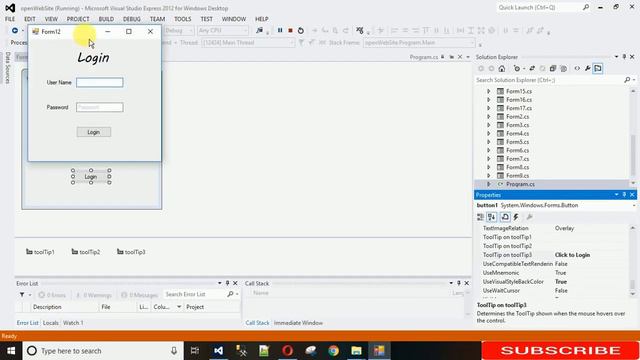Open the Error List column filter dropdown
This screenshot has height=360, width=640.
(x=179, y=307)
